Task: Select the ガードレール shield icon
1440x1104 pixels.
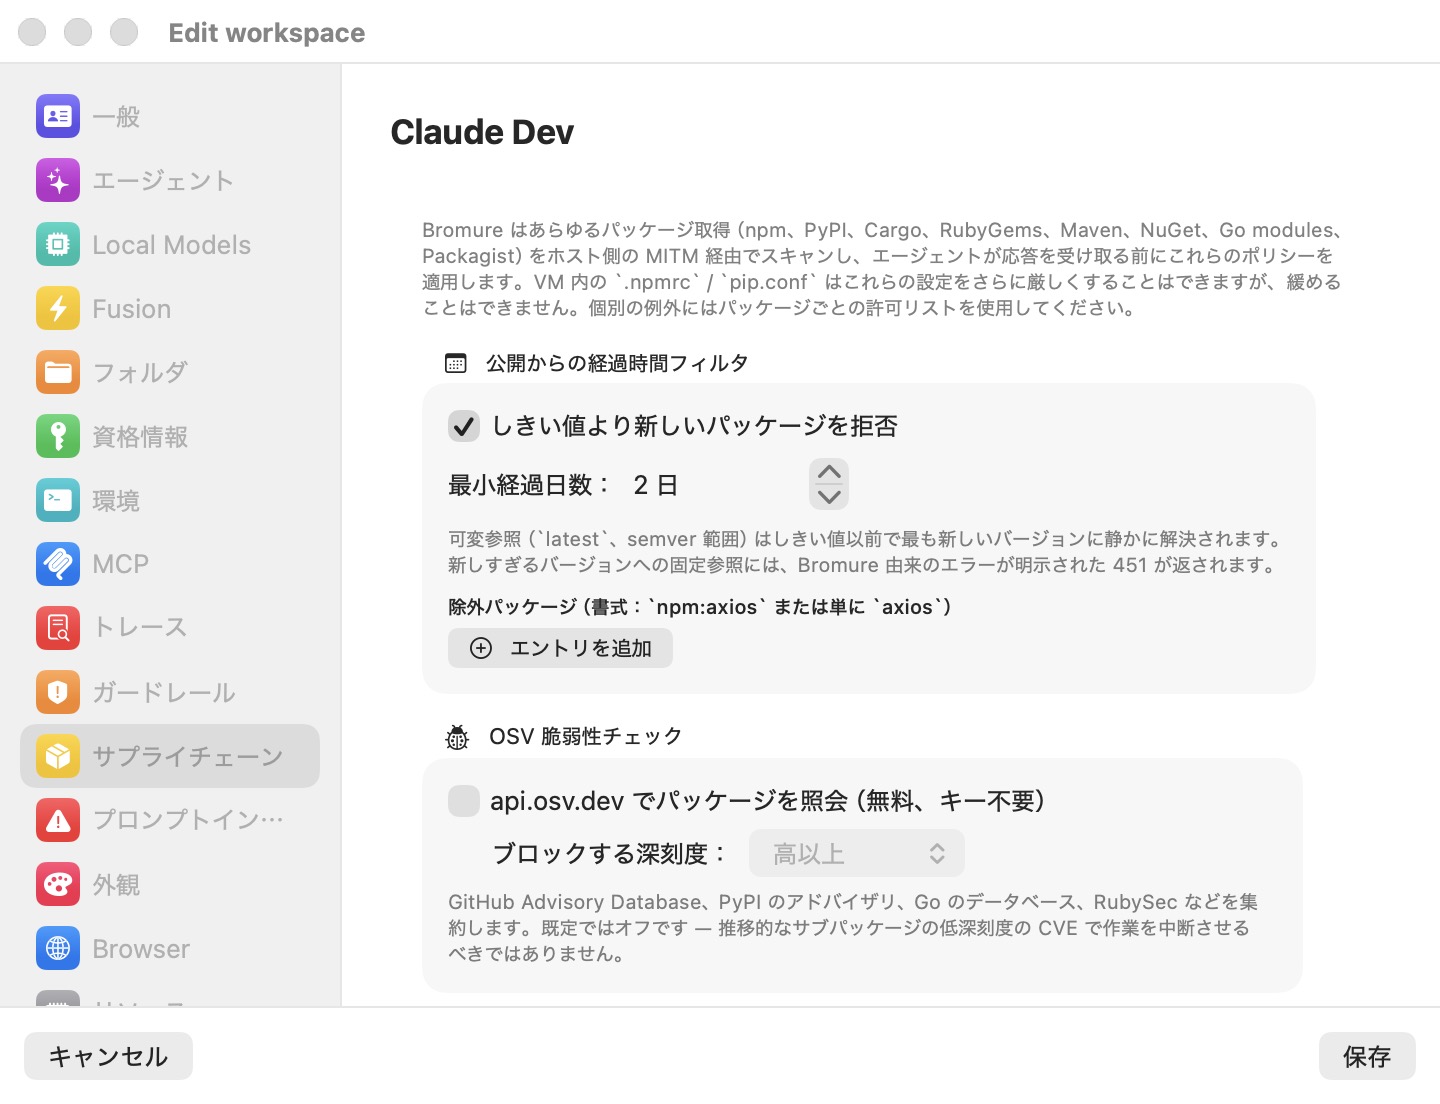Action: point(58,692)
